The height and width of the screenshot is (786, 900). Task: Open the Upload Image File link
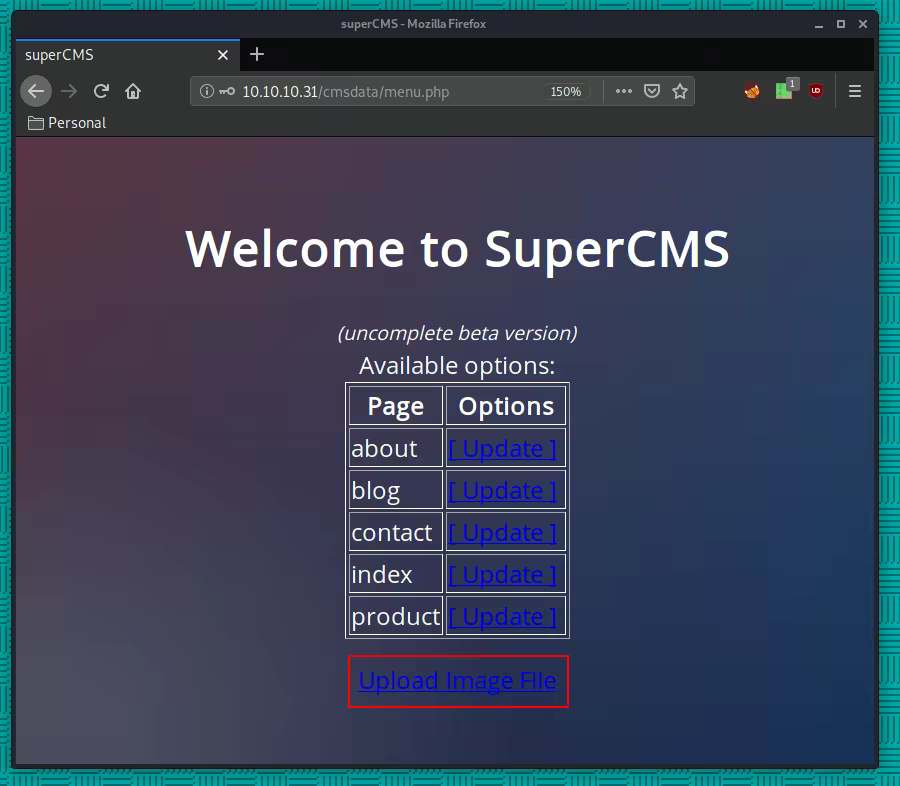pos(457,681)
